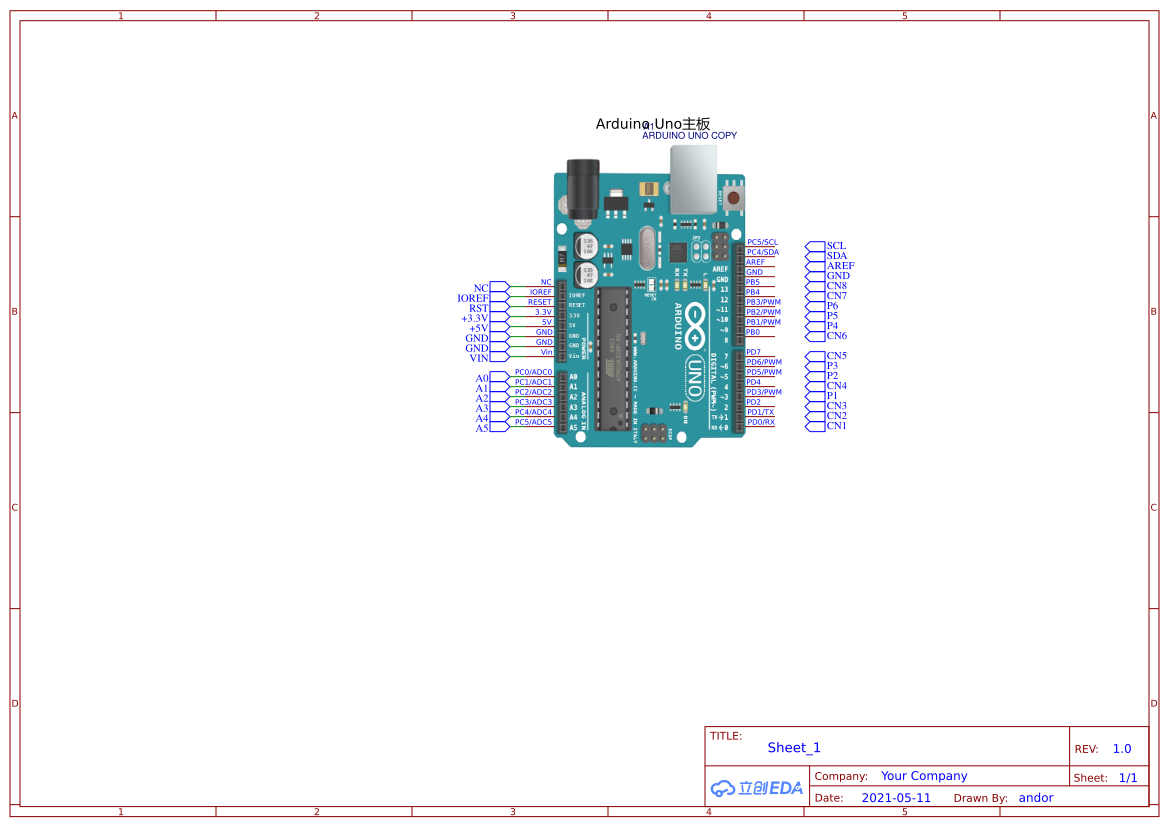Click the PD4 pin label
The image size is (1169, 827).
[754, 382]
